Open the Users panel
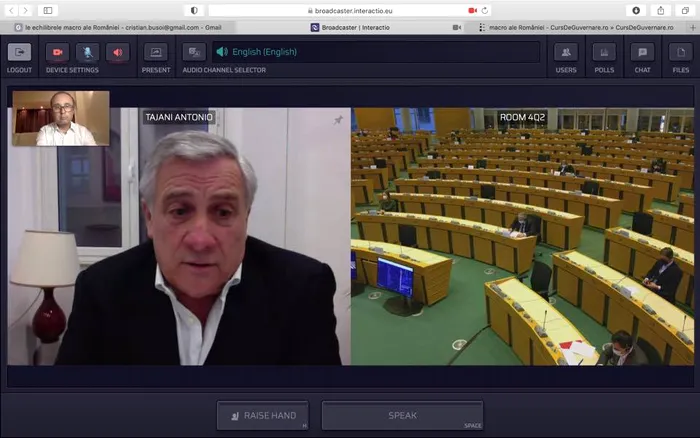Viewport: 700px width, 438px height. [566, 52]
